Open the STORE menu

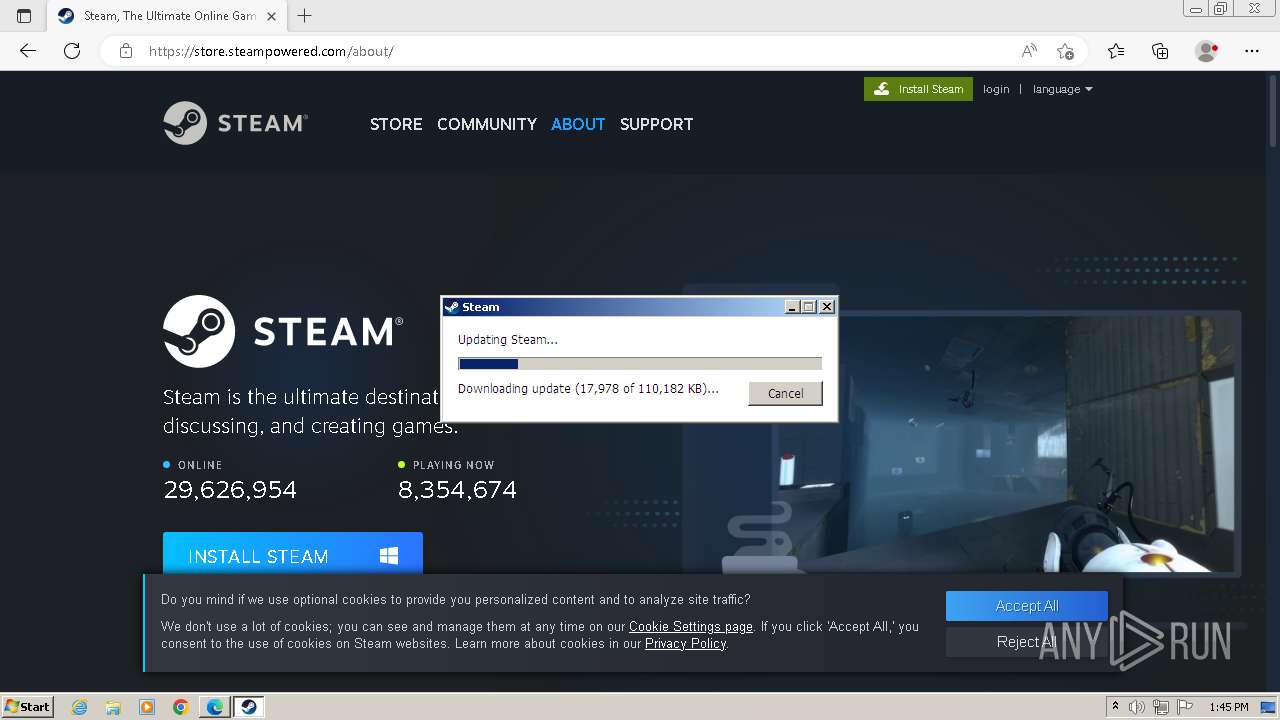[x=396, y=124]
